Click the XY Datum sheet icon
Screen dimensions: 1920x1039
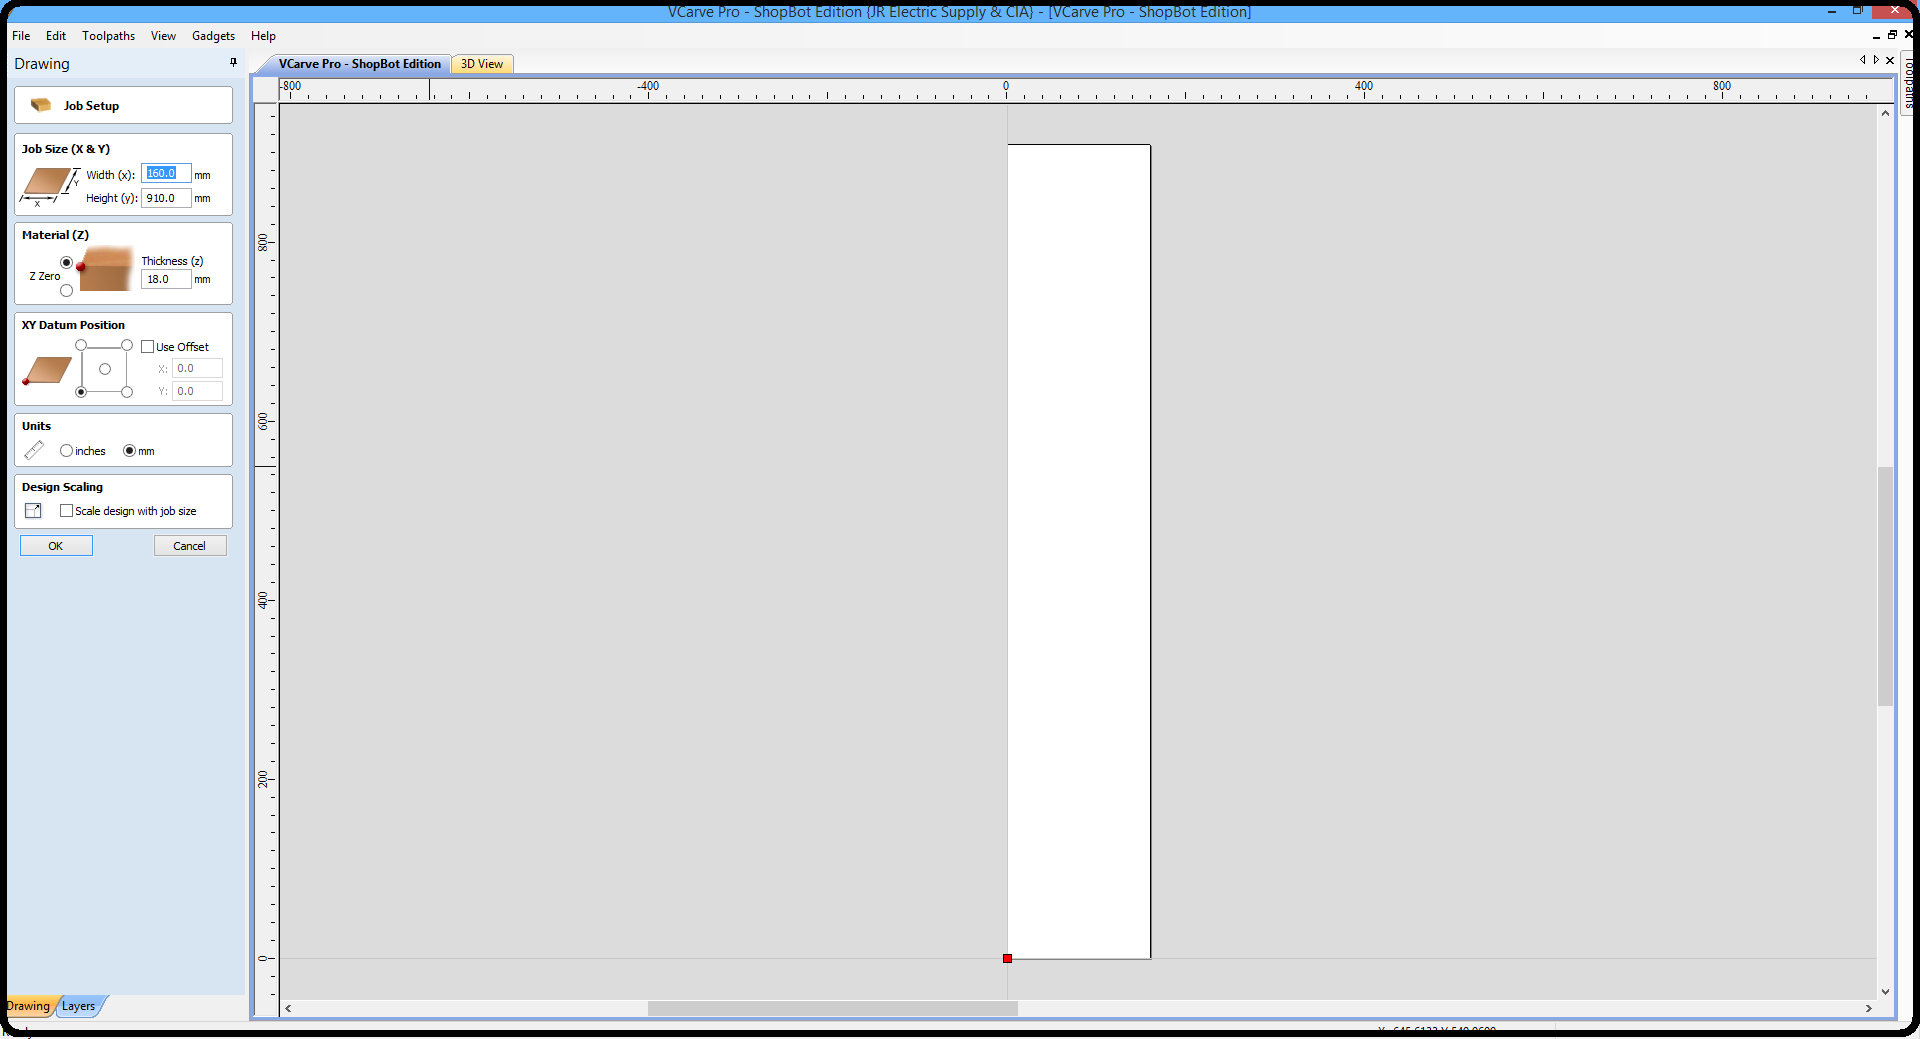46,370
